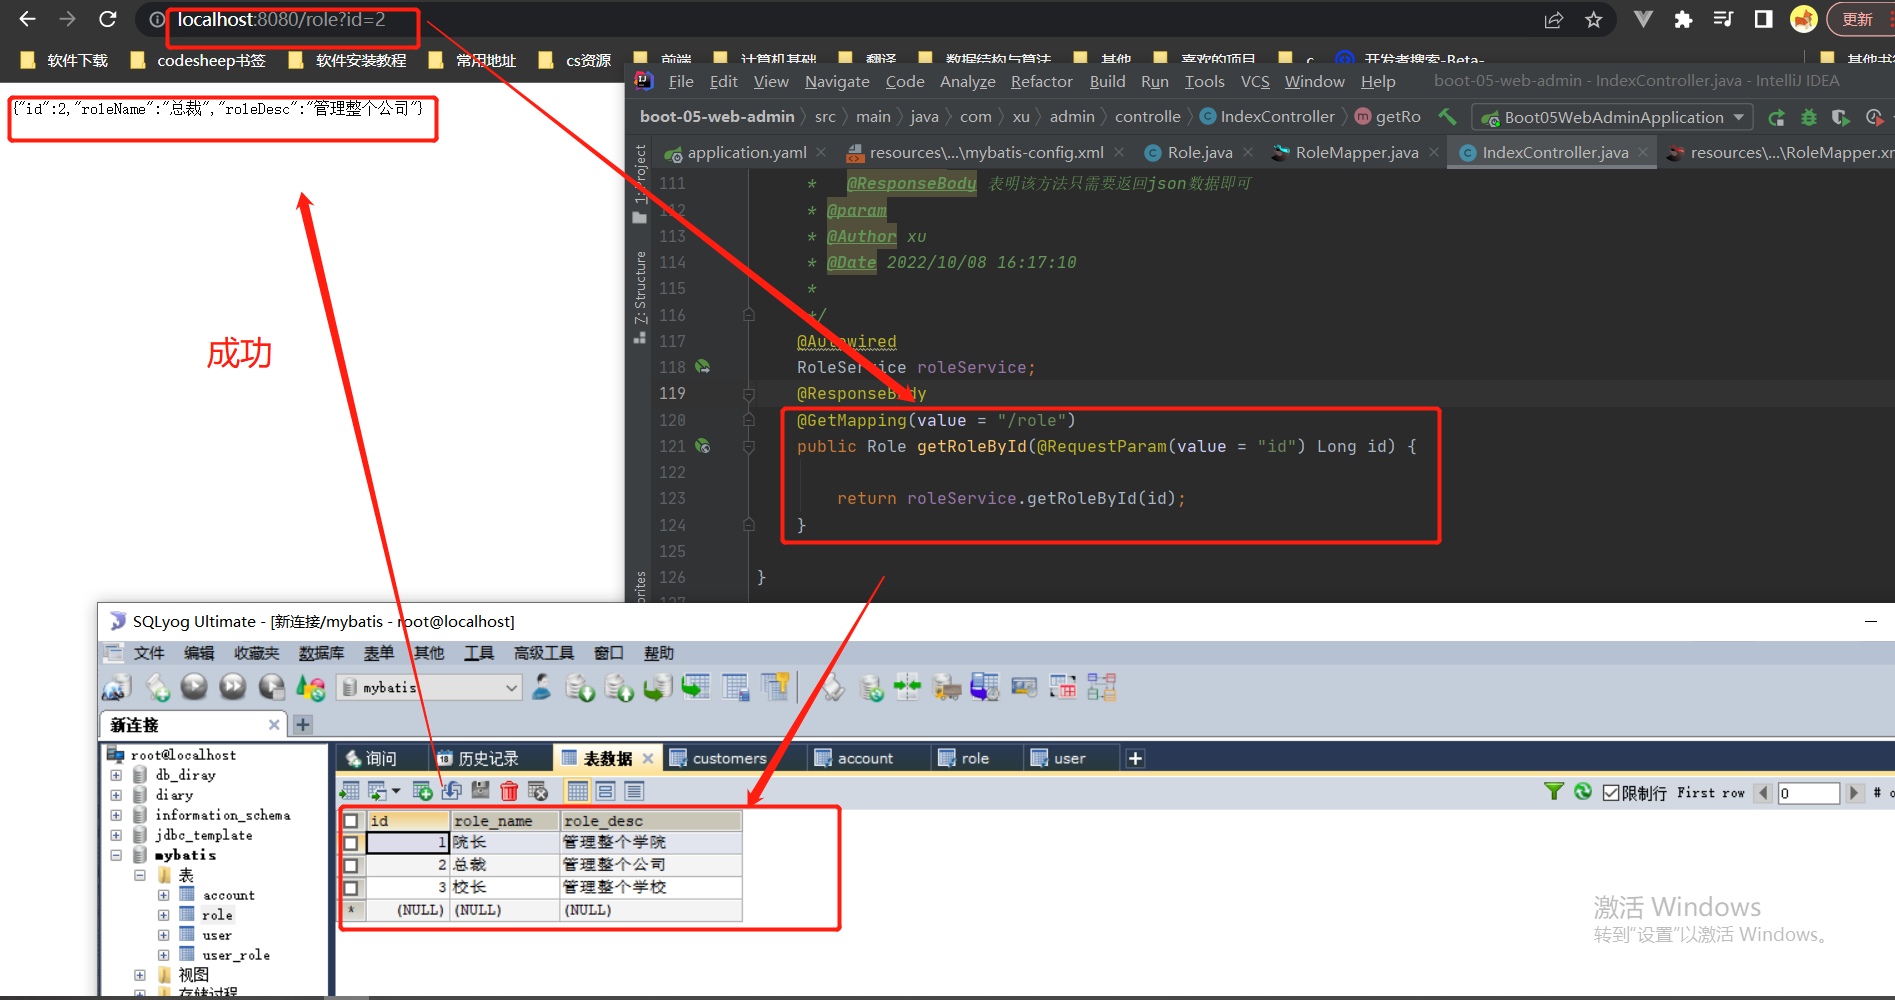Image resolution: width=1895 pixels, height=1000 pixels.
Task: Click IntelliJ build hammer icon
Action: tap(1447, 117)
